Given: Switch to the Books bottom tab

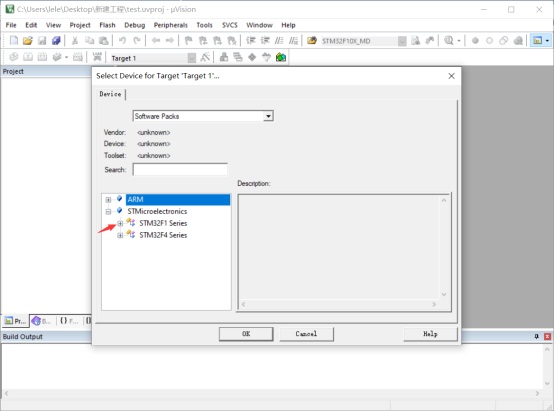Looking at the screenshot, I should pos(42,321).
